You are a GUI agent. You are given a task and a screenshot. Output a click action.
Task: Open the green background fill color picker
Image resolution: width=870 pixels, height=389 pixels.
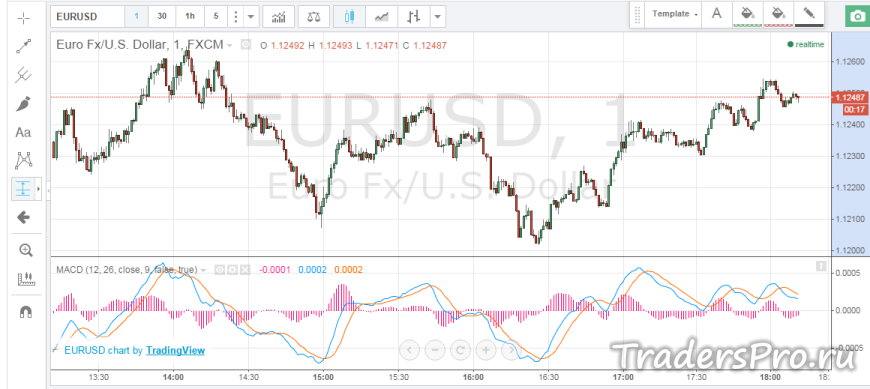(747, 14)
